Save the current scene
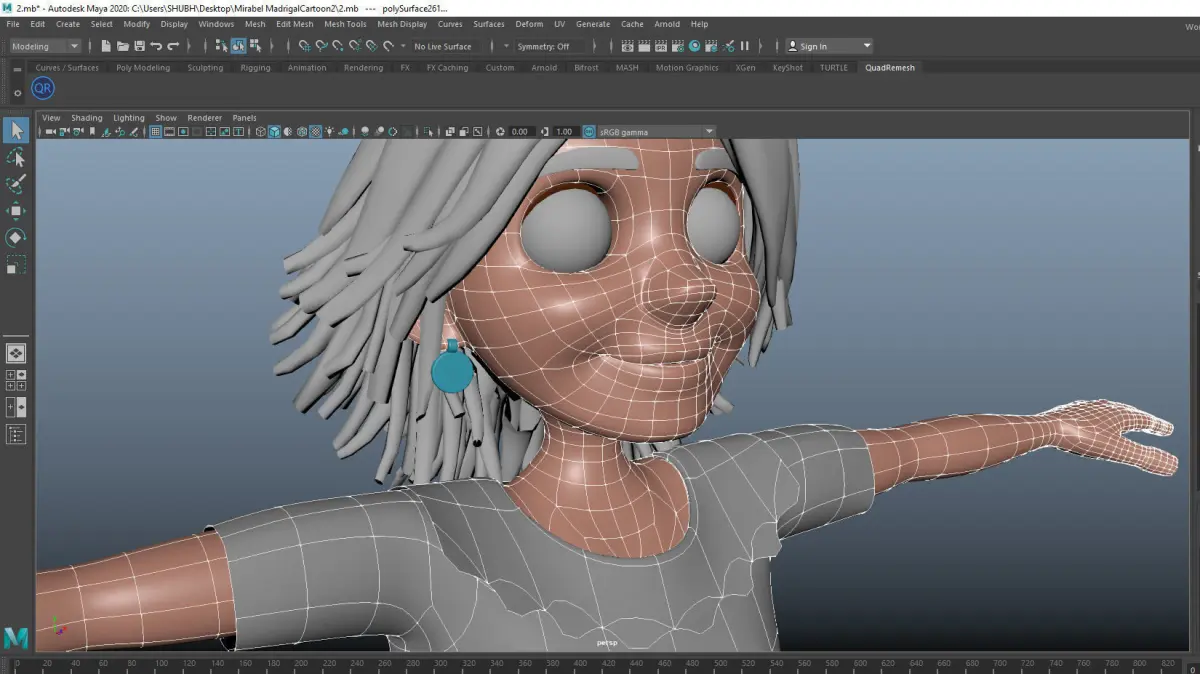Screen dimensions: 1200x674 tap(139, 46)
